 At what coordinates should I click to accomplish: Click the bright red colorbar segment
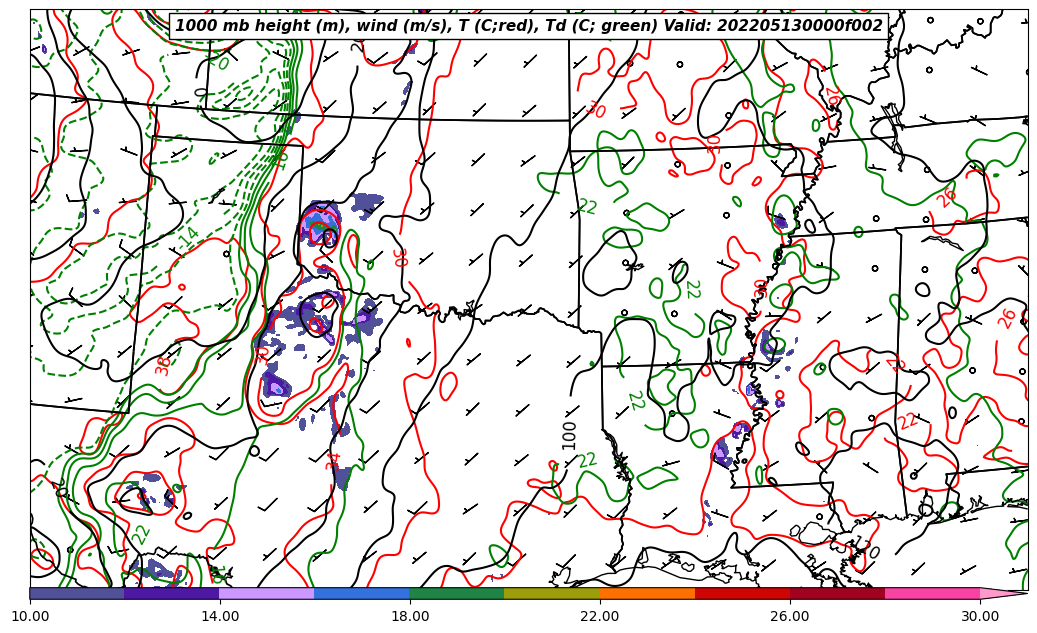tap(742, 593)
